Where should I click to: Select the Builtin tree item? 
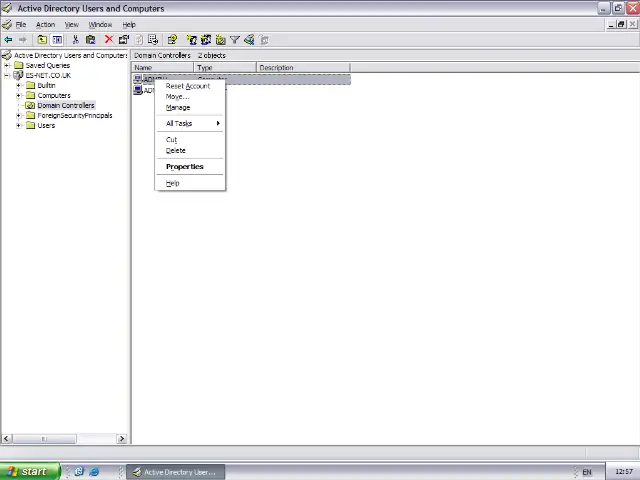(46, 85)
